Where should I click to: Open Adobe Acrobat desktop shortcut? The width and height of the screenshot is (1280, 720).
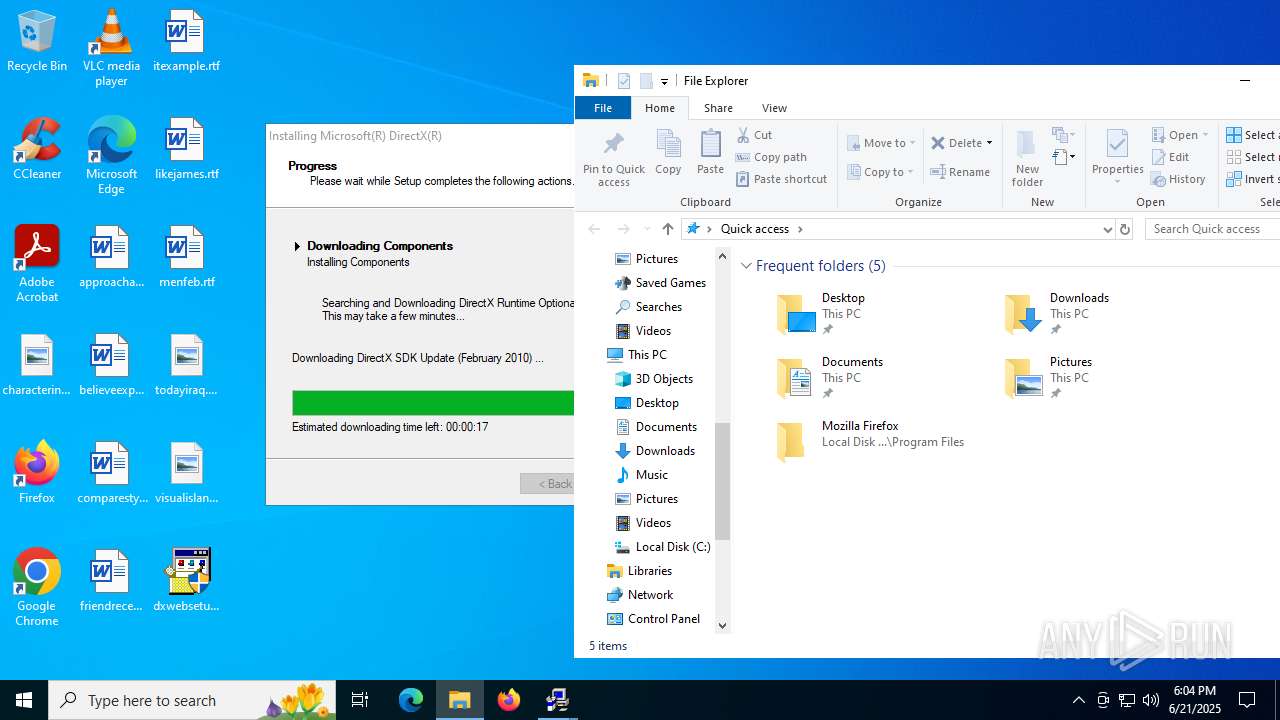37,264
